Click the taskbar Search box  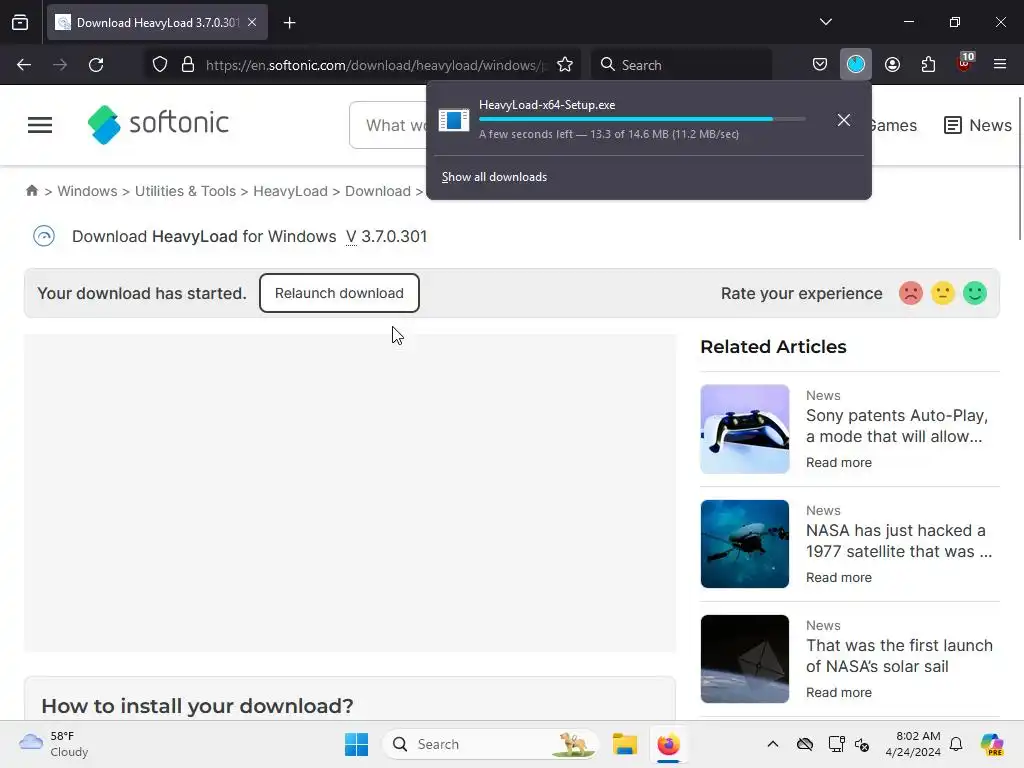pos(490,744)
